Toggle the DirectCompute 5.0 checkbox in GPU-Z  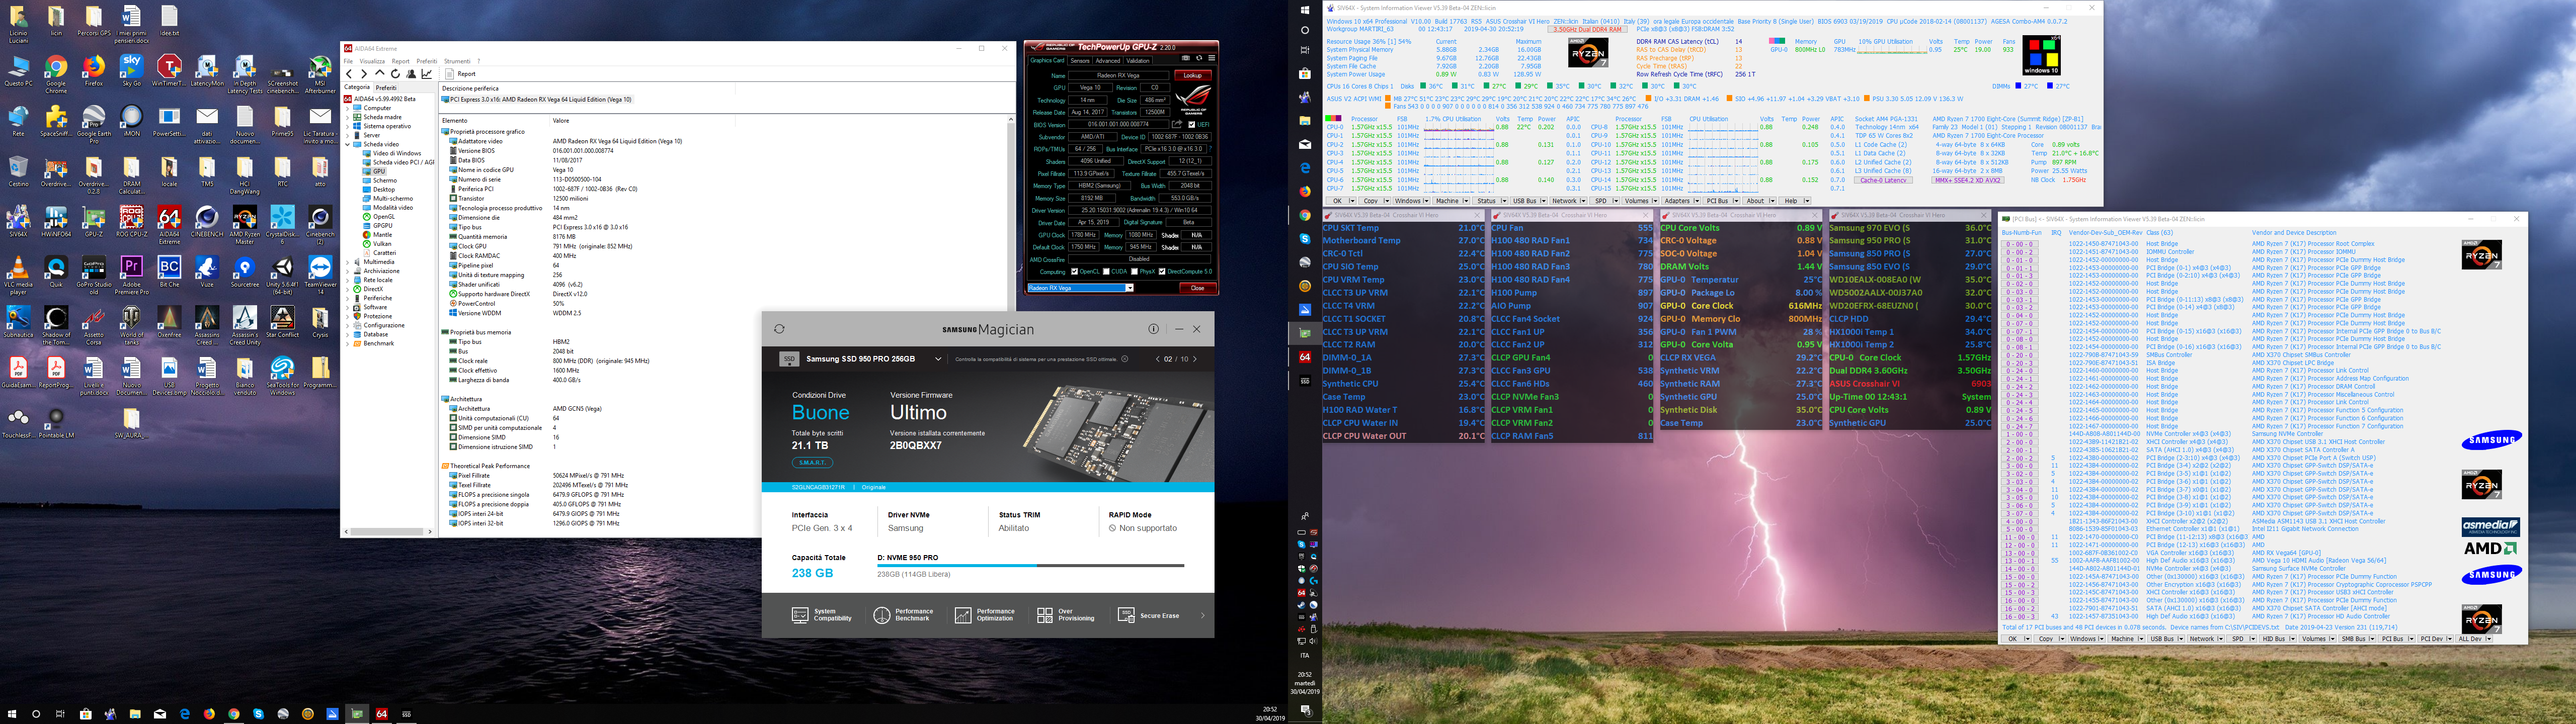pos(1163,271)
